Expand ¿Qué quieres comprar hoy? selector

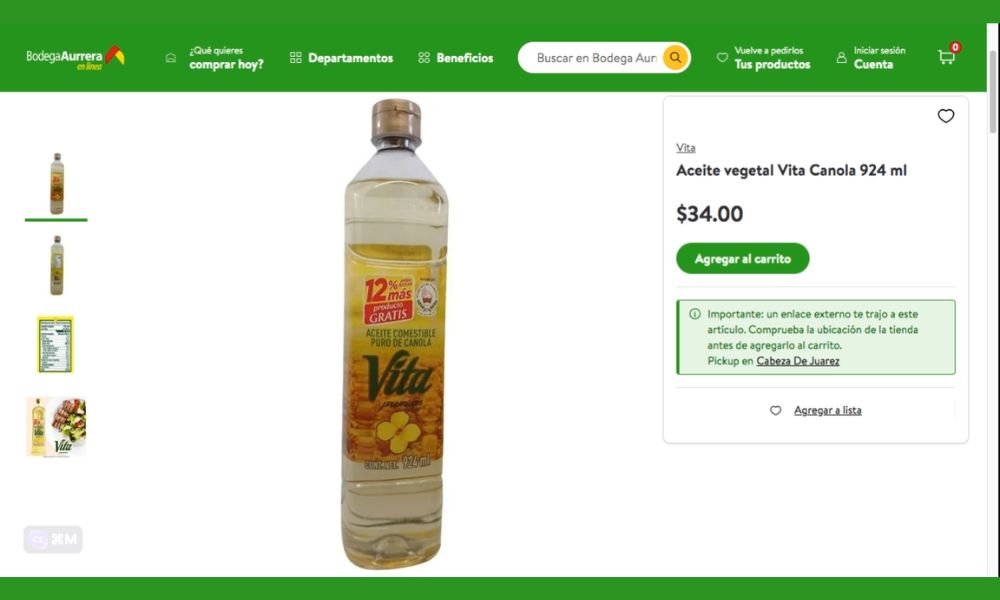[226, 58]
